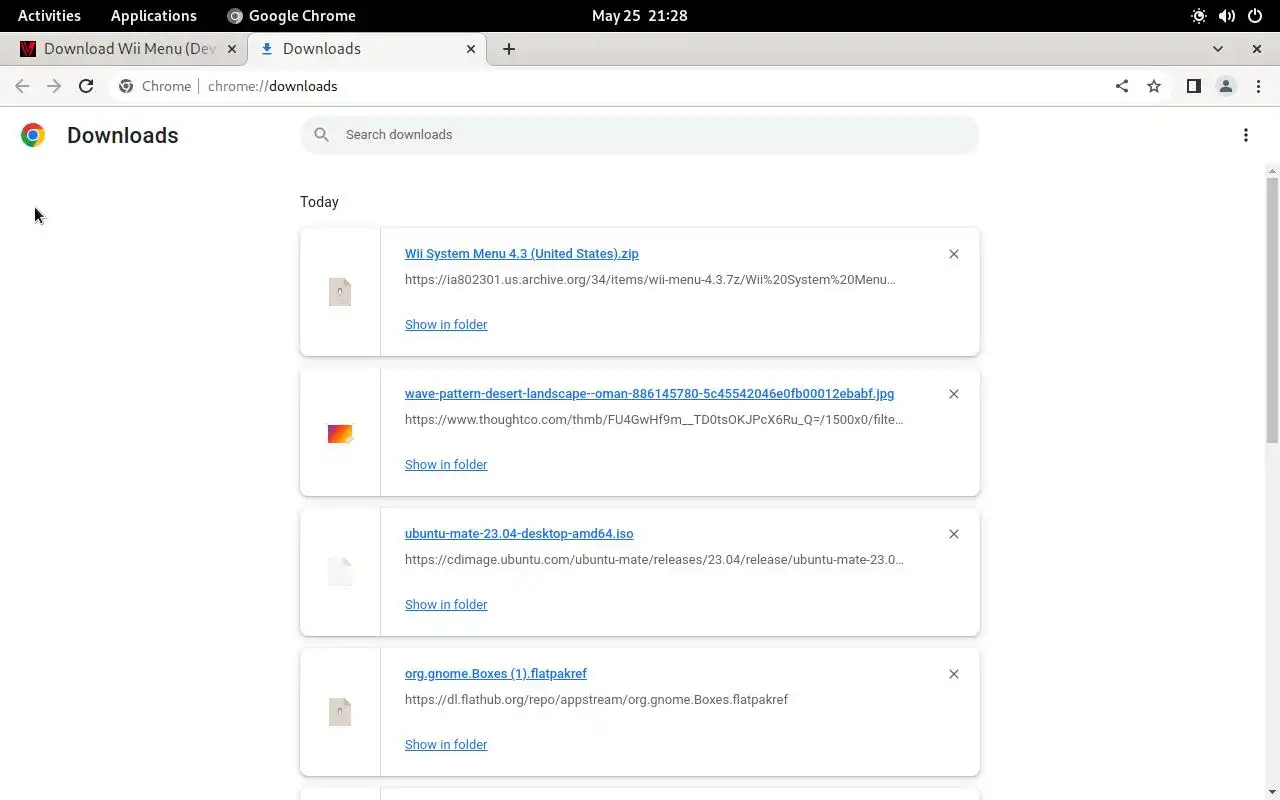
Task: Click the Wii System Menu zip file icon
Action: [340, 292]
